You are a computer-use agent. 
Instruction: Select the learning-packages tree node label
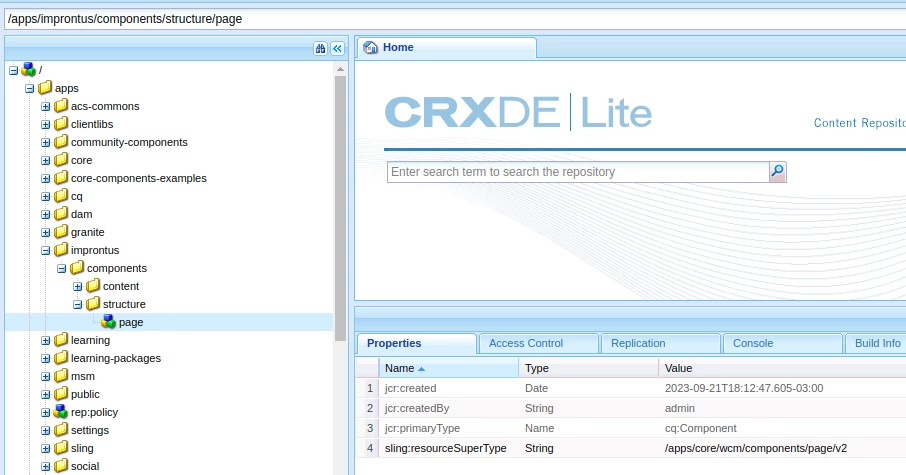pyautogui.click(x=116, y=358)
